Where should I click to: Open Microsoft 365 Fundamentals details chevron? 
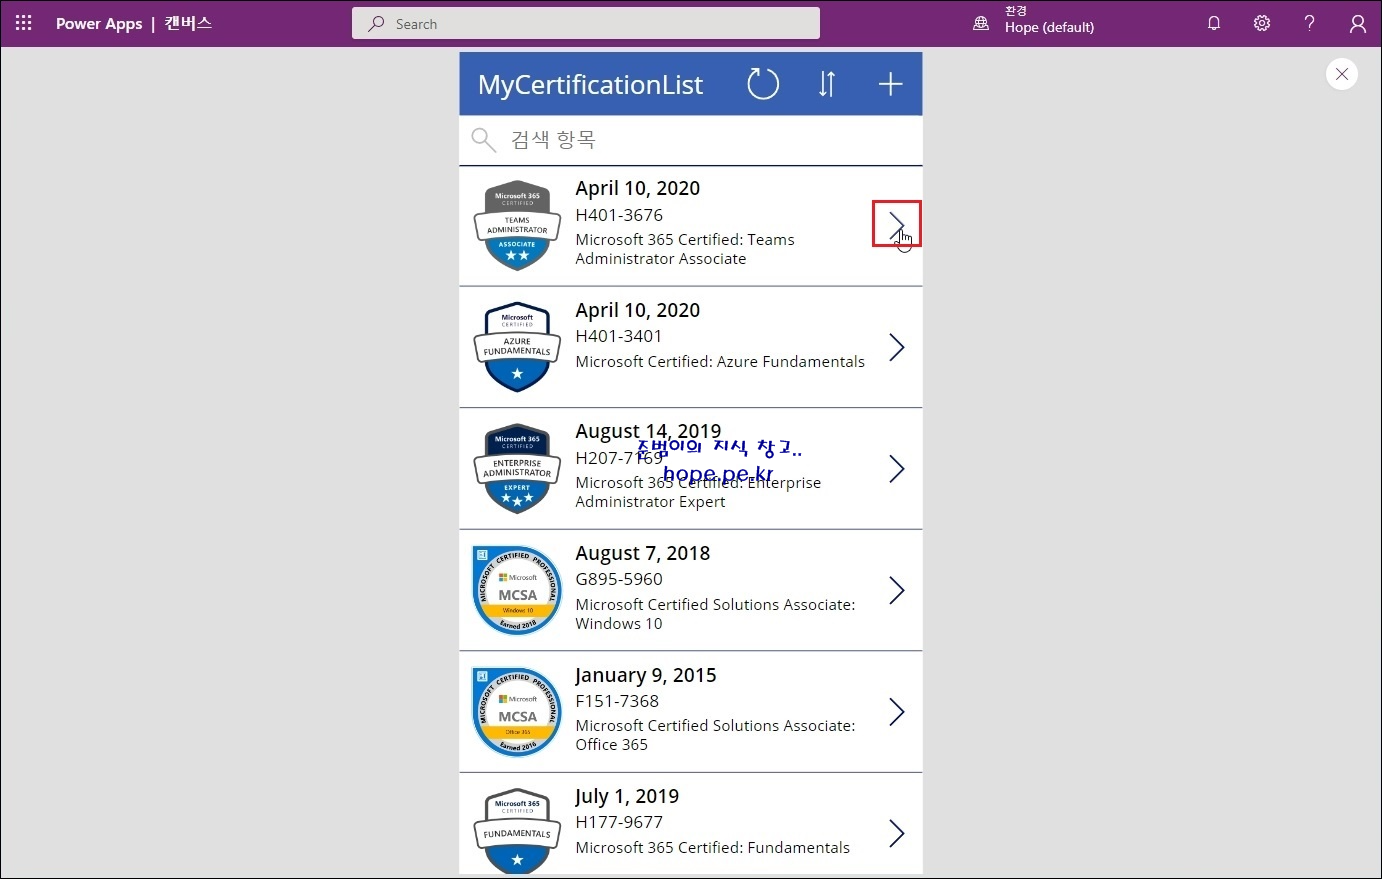point(896,833)
